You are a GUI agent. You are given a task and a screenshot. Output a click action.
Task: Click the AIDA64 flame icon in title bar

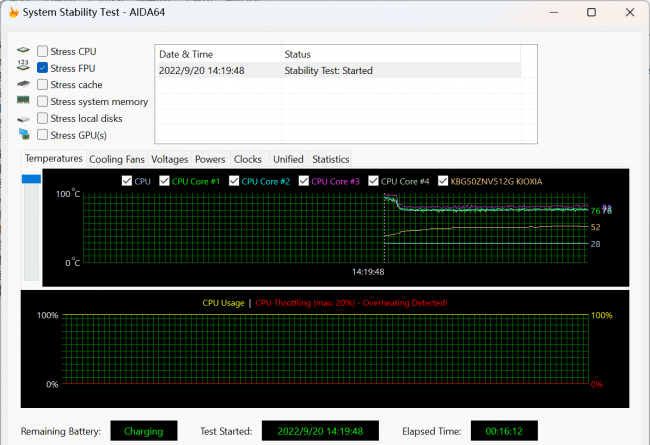pos(14,12)
